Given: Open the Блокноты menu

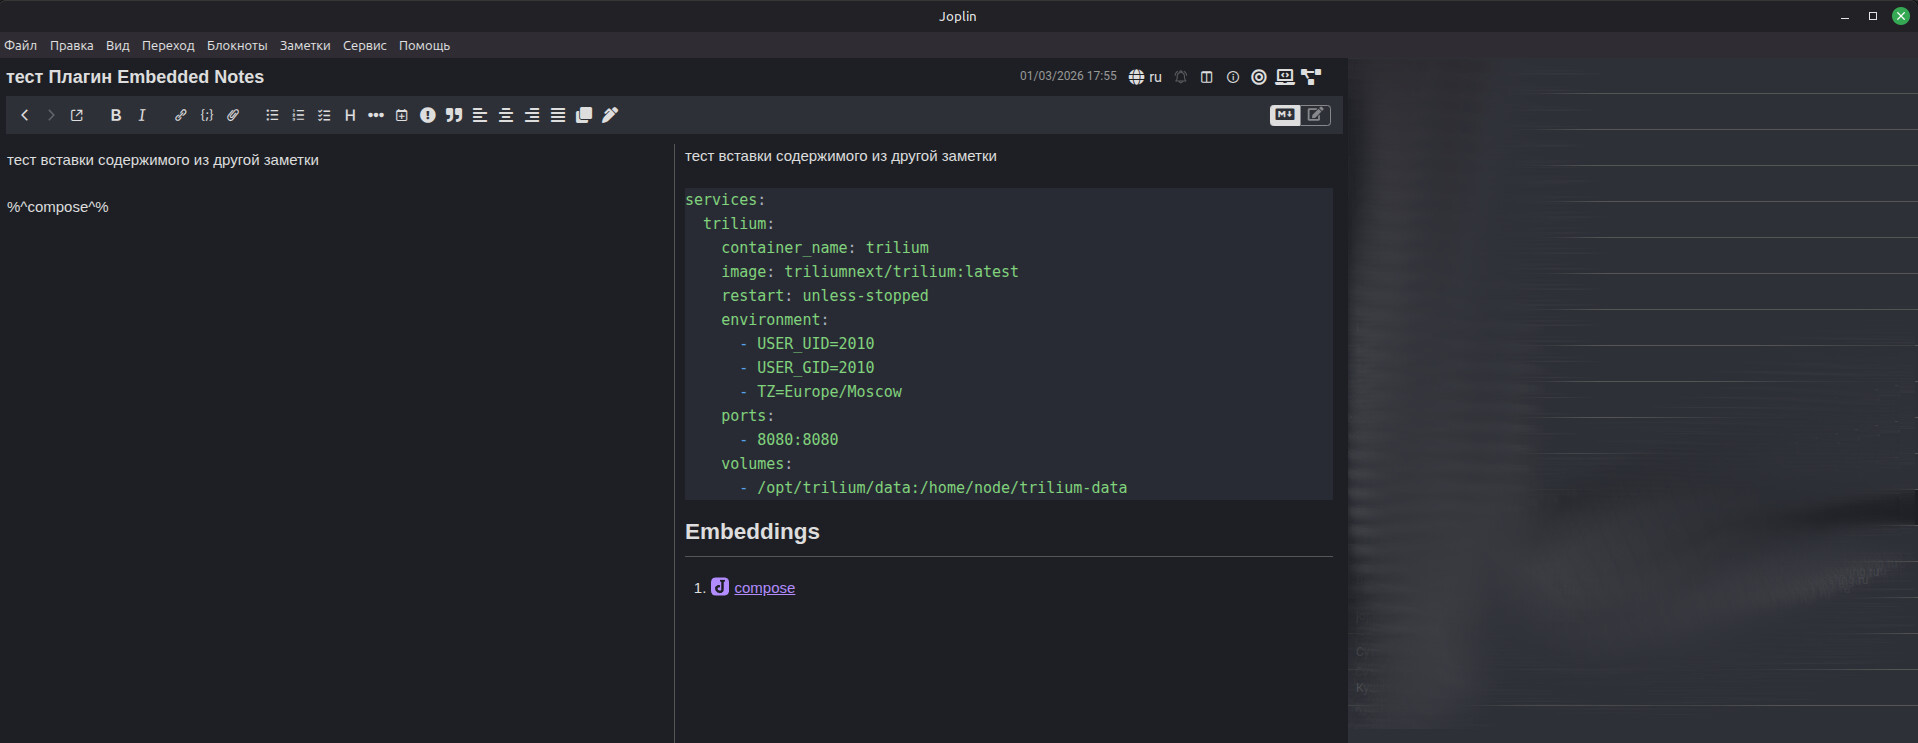Looking at the screenshot, I should (237, 45).
